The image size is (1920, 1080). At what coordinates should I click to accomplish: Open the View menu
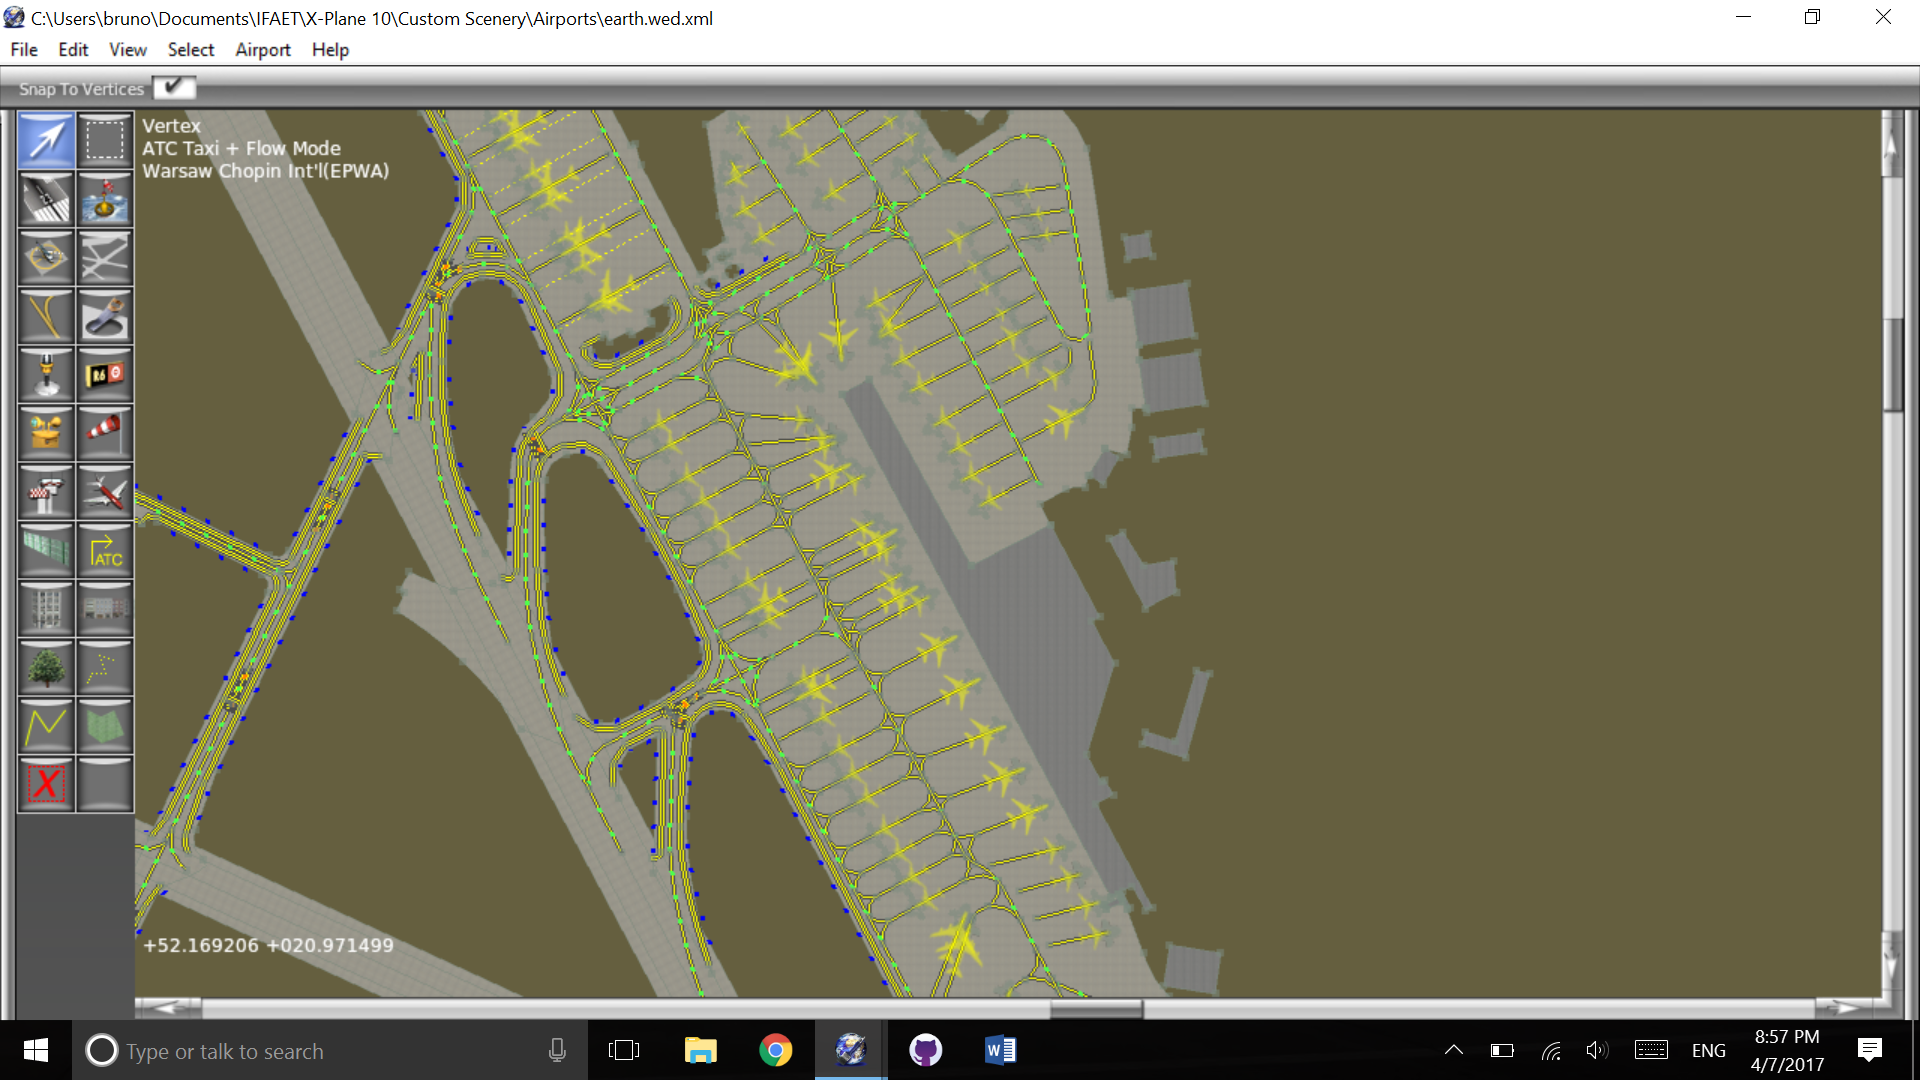tap(127, 50)
